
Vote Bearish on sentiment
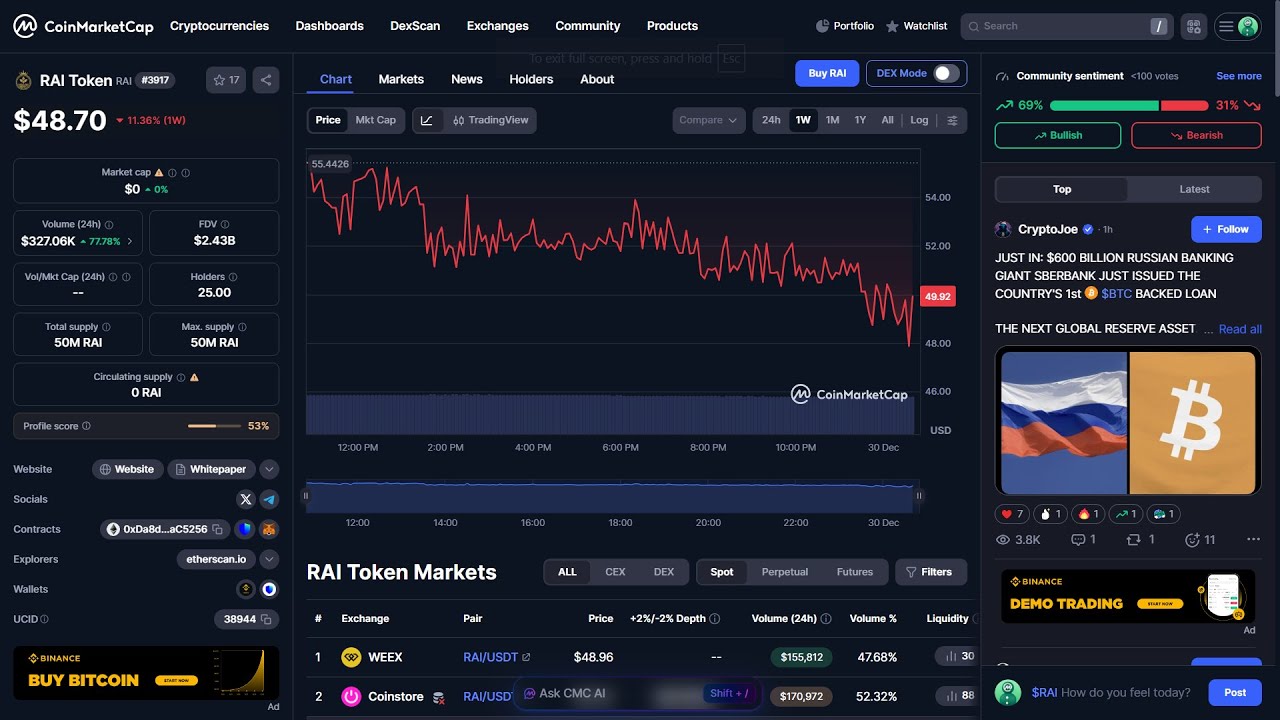click(1196, 135)
